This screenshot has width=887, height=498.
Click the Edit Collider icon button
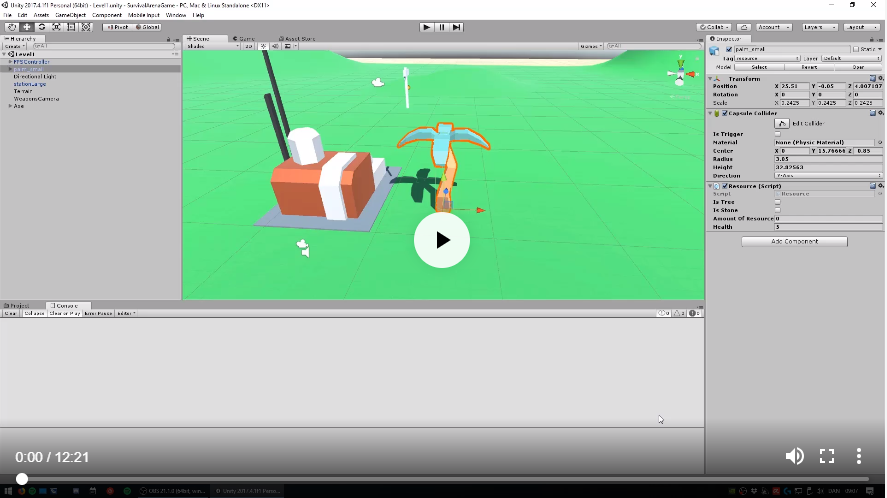782,123
